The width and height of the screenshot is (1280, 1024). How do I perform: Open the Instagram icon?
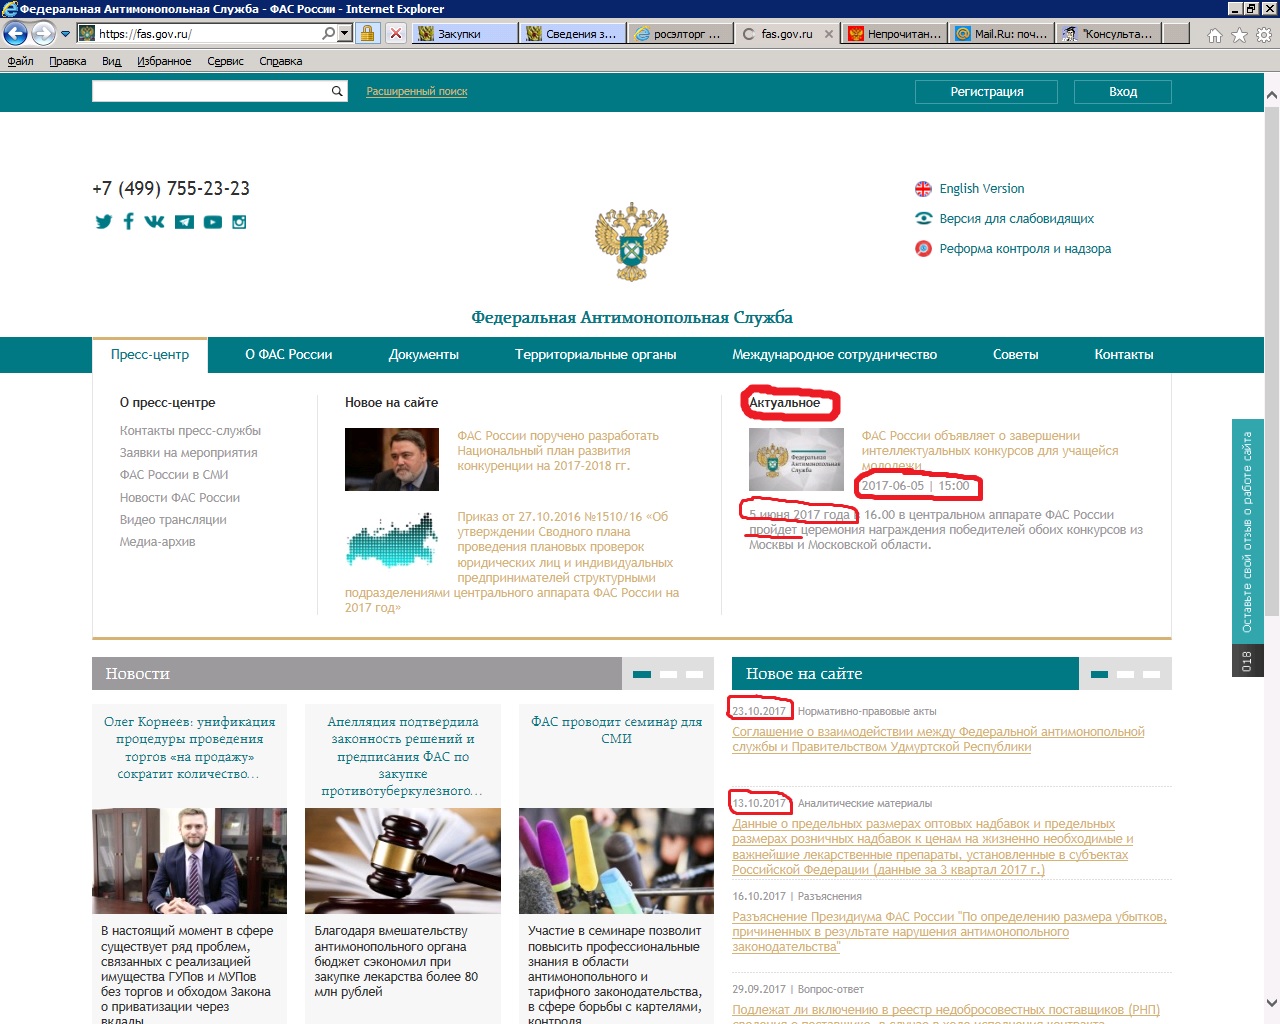pyautogui.click(x=239, y=222)
